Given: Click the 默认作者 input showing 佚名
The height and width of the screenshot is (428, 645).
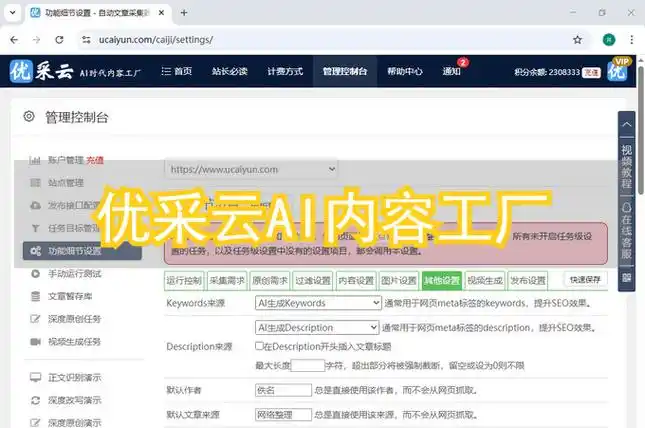Looking at the screenshot, I should [283, 390].
